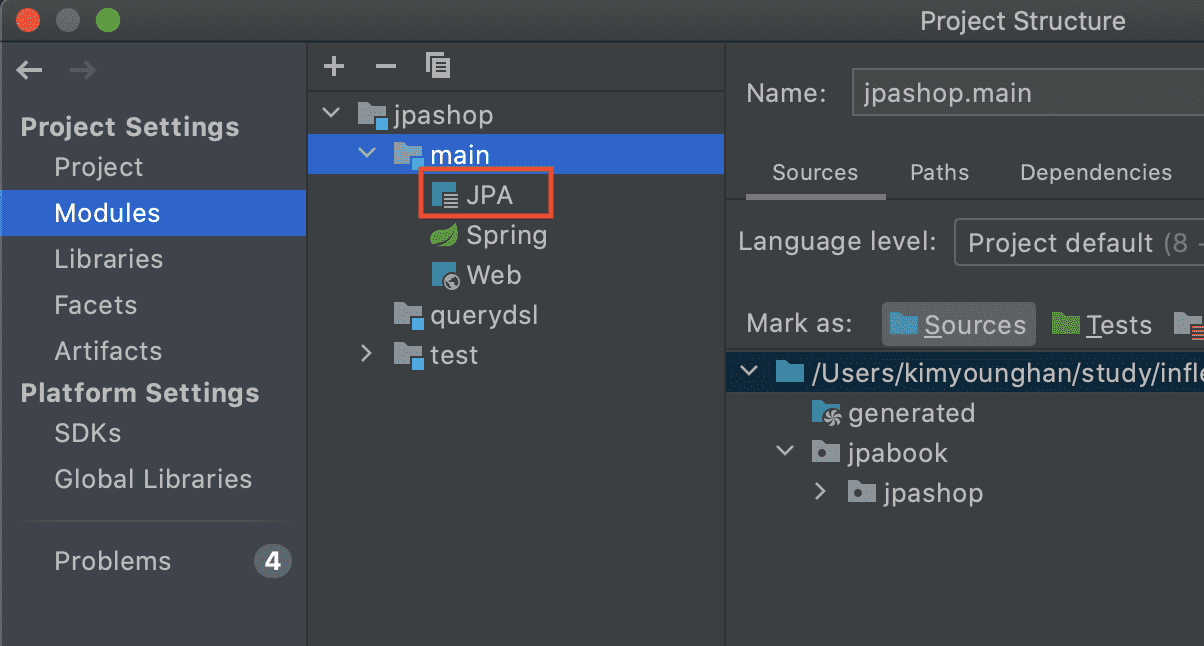Screen dimensions: 1204x646
Task: Expand the jpashop package folder
Action: click(821, 492)
